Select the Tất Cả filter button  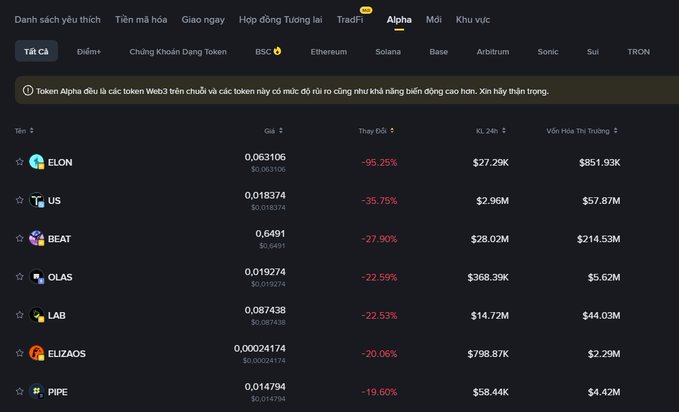(36, 51)
